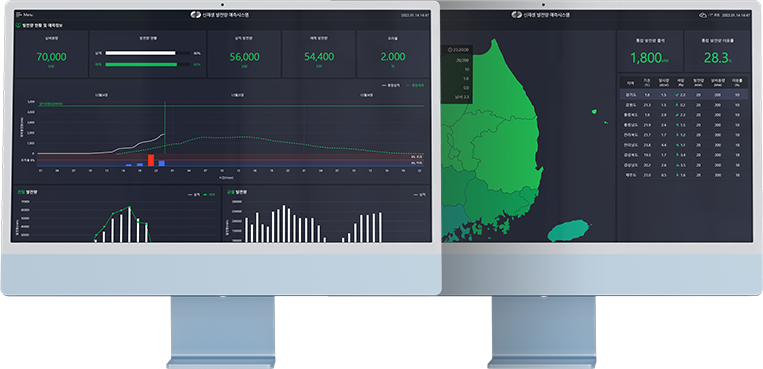
Task: Click Jeju island on the map
Action: [569, 231]
